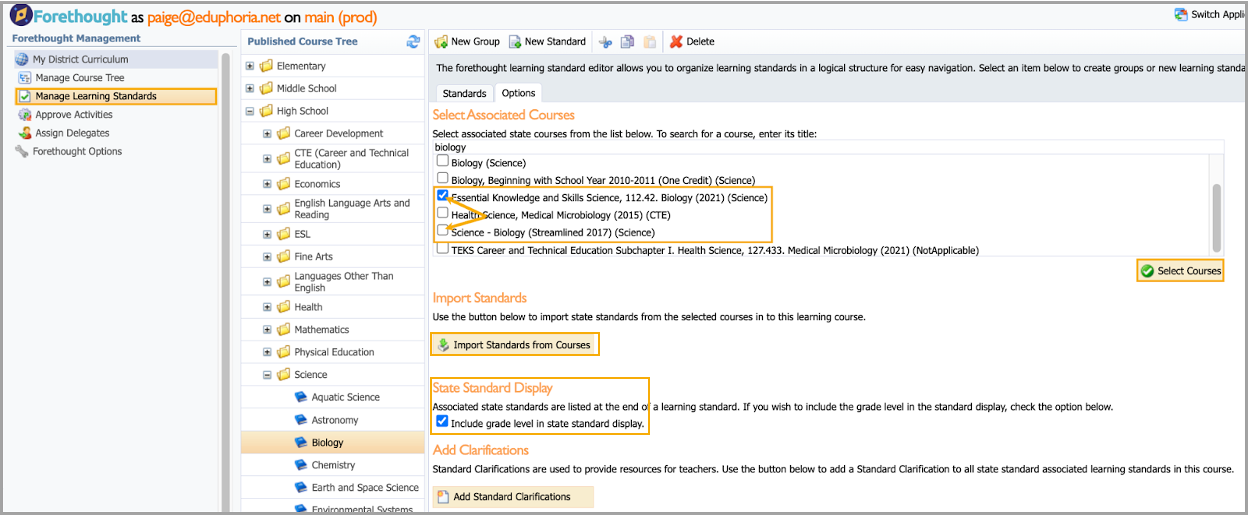
Task: Toggle Include grade level in state standard display
Action: click(x=442, y=423)
